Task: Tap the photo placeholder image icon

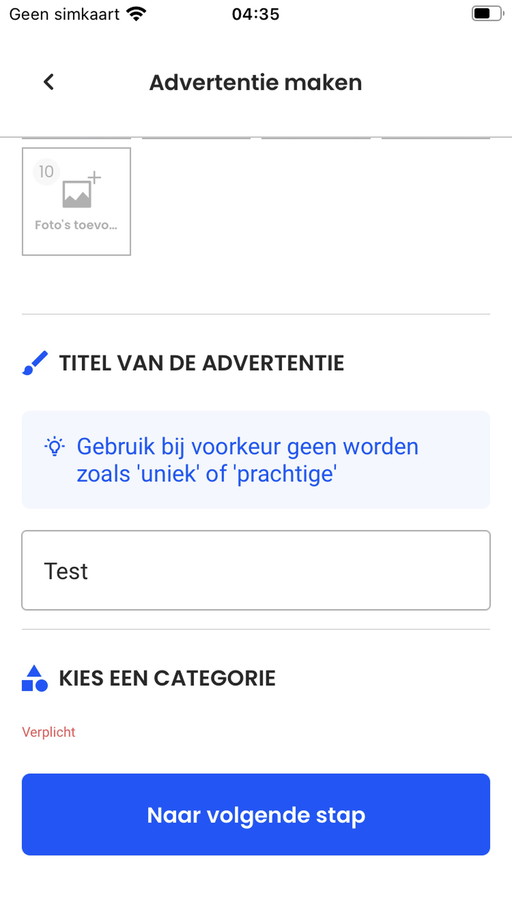Action: [x=77, y=194]
